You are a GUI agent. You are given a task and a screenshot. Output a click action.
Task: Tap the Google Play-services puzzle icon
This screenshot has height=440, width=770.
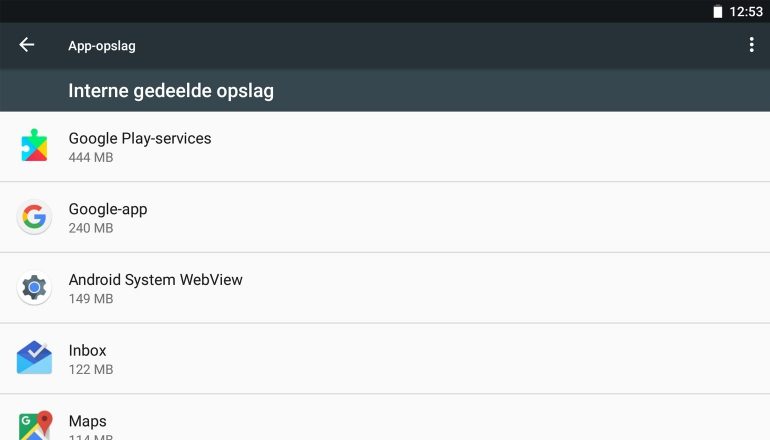[x=34, y=146]
